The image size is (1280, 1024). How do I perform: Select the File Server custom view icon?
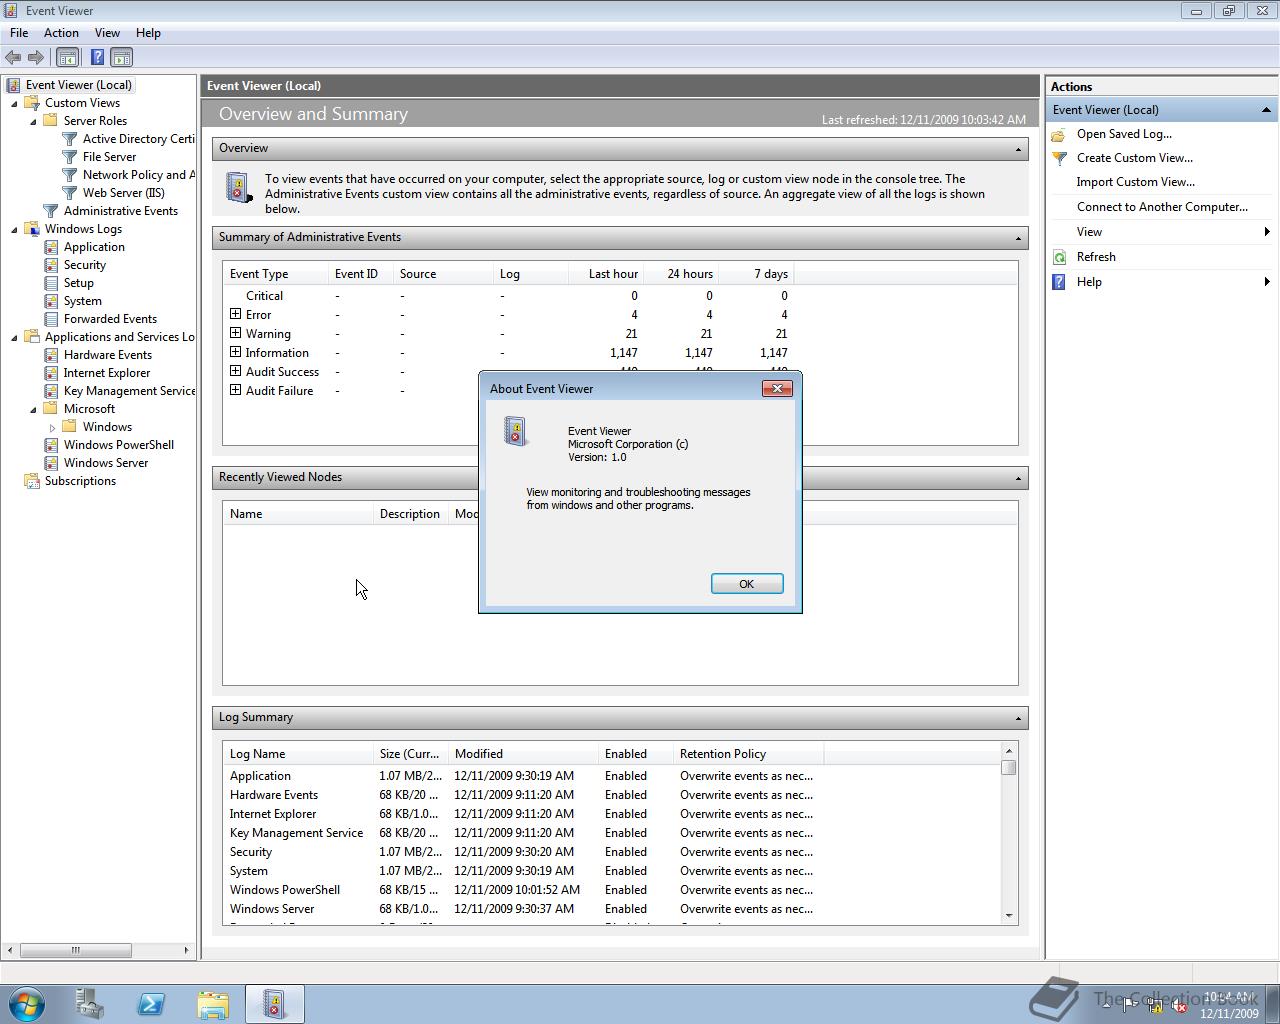(70, 157)
